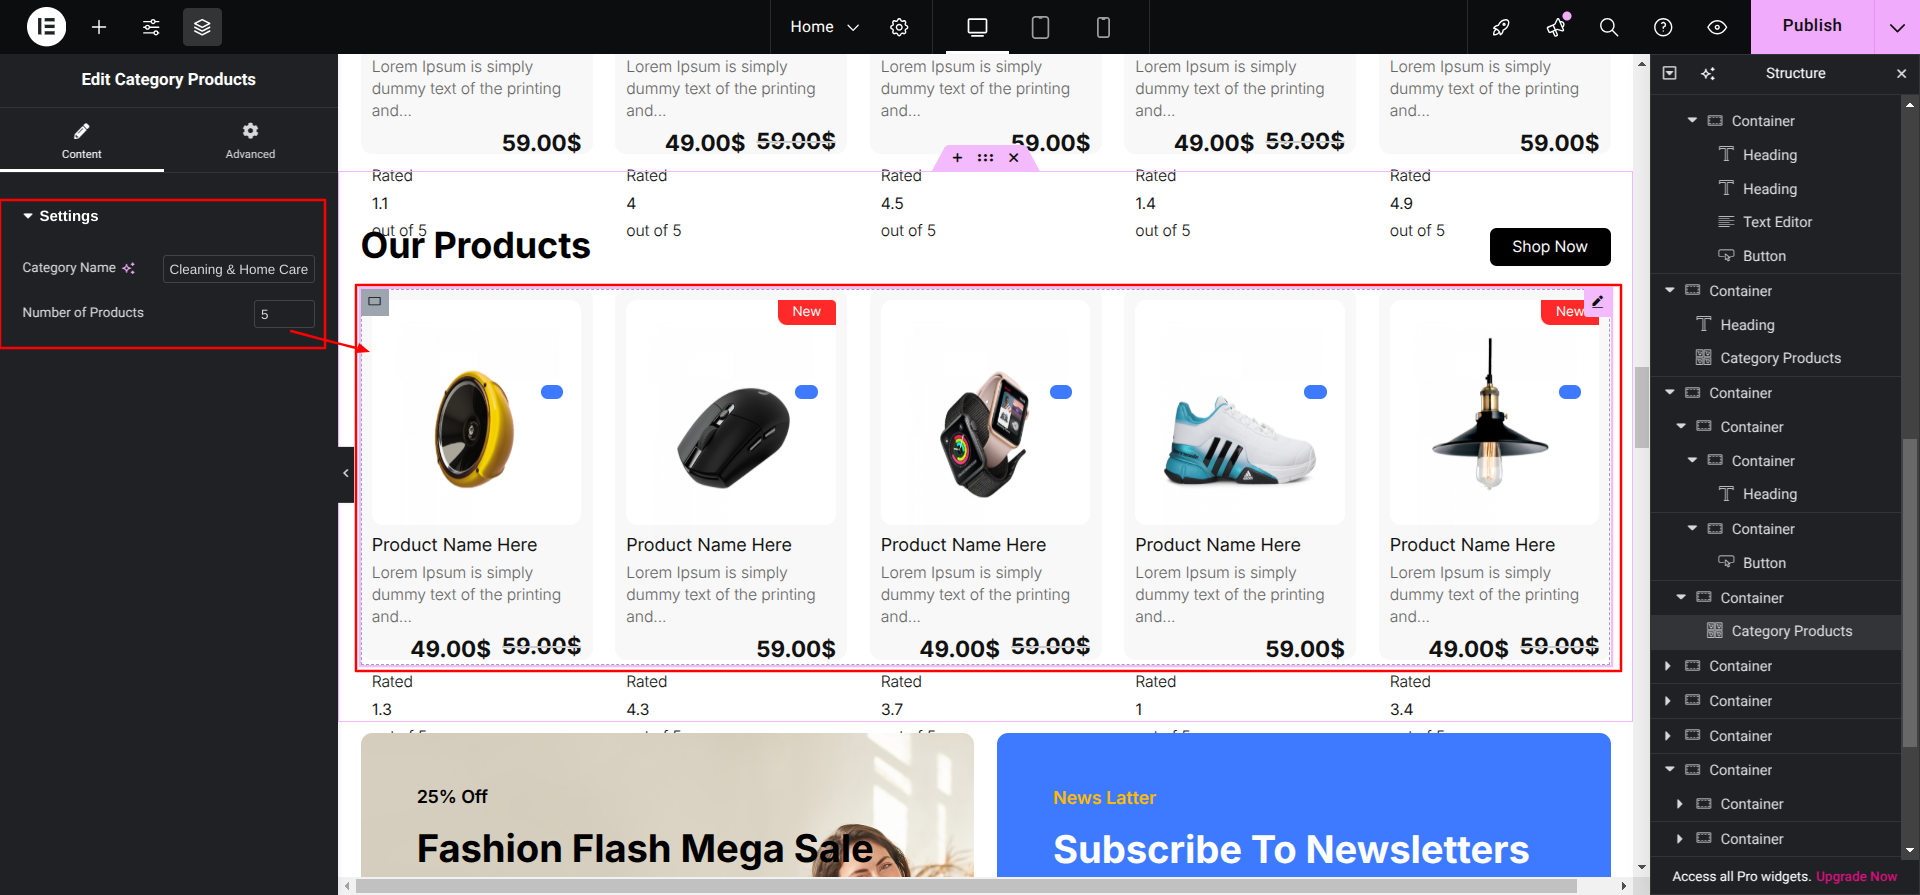Click the help question mark icon
This screenshot has height=895, width=1920.
tap(1663, 27)
